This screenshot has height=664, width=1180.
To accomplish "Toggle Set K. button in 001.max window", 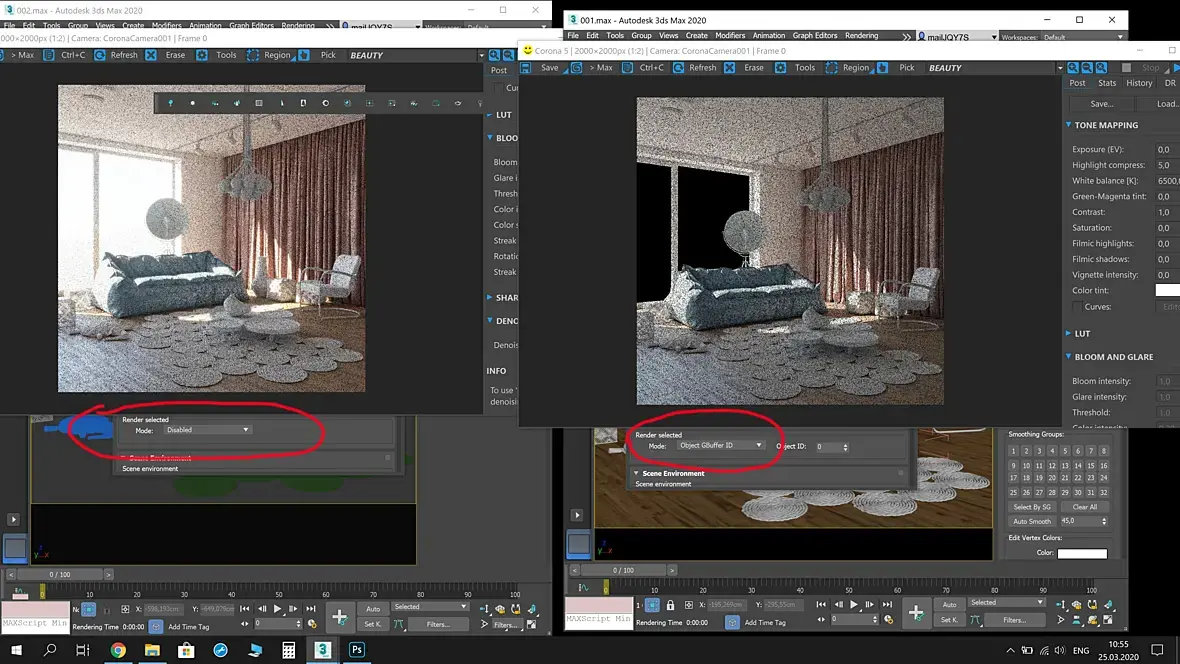I will pos(950,620).
